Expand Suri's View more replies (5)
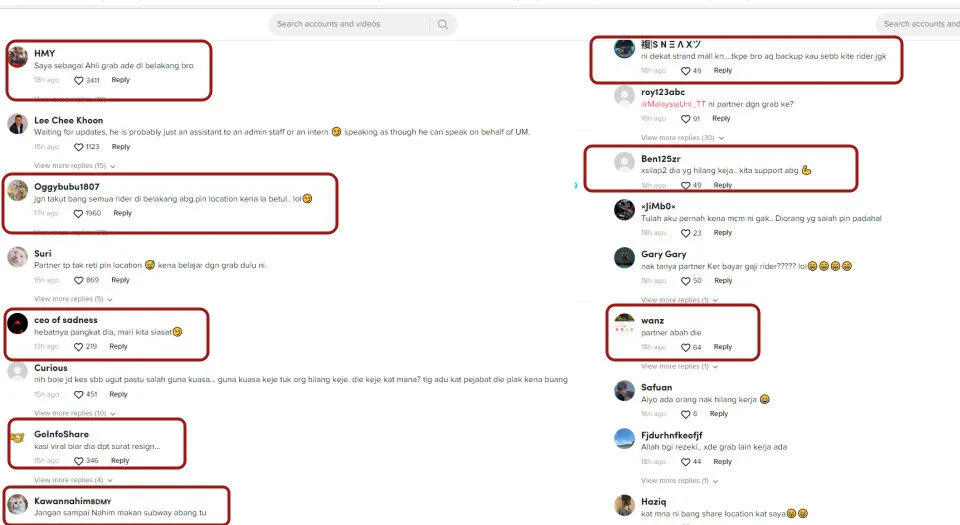 pyautogui.click(x=73, y=299)
